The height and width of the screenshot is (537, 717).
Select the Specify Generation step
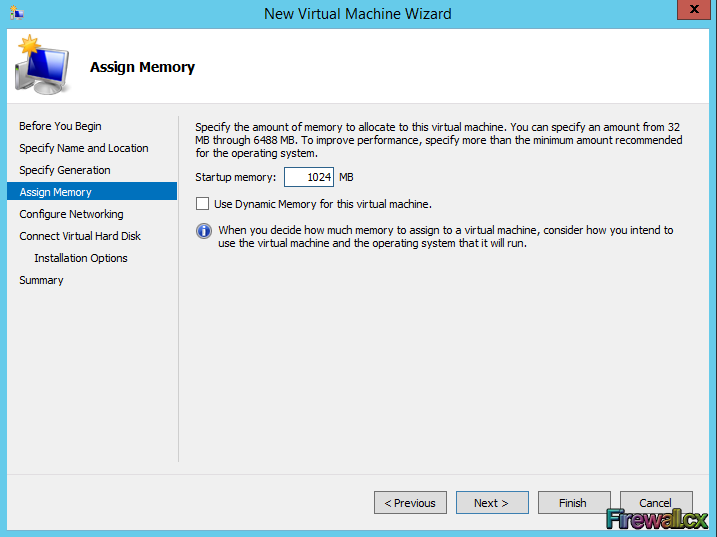coord(65,170)
